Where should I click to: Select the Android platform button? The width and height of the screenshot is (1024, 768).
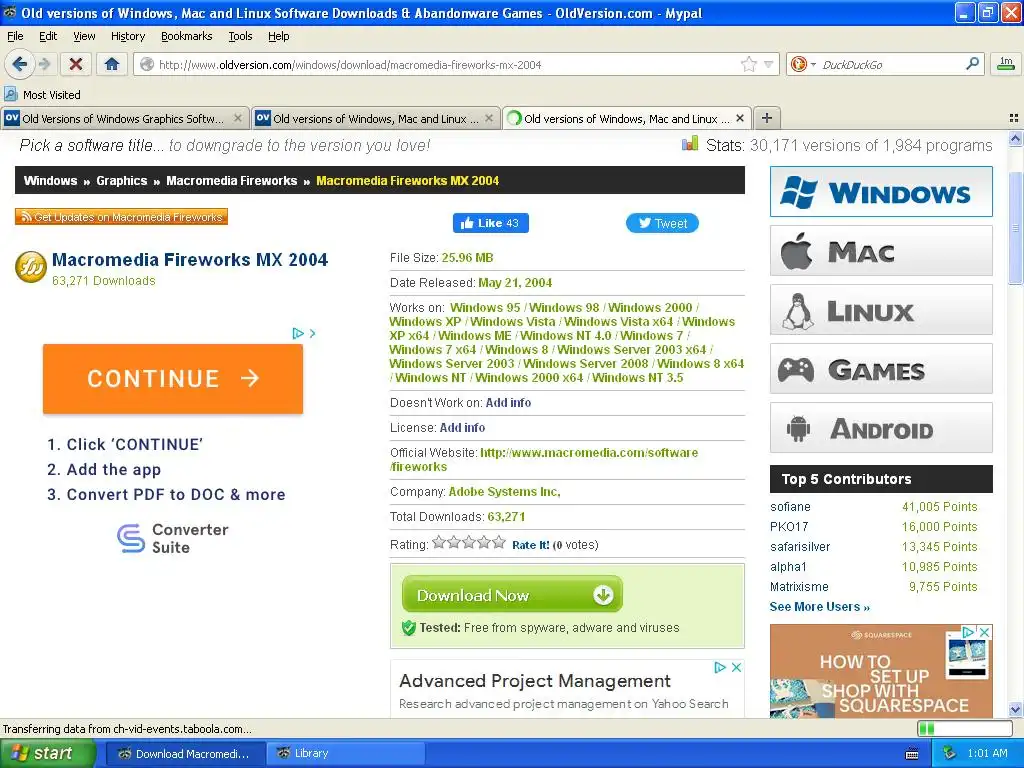(881, 428)
